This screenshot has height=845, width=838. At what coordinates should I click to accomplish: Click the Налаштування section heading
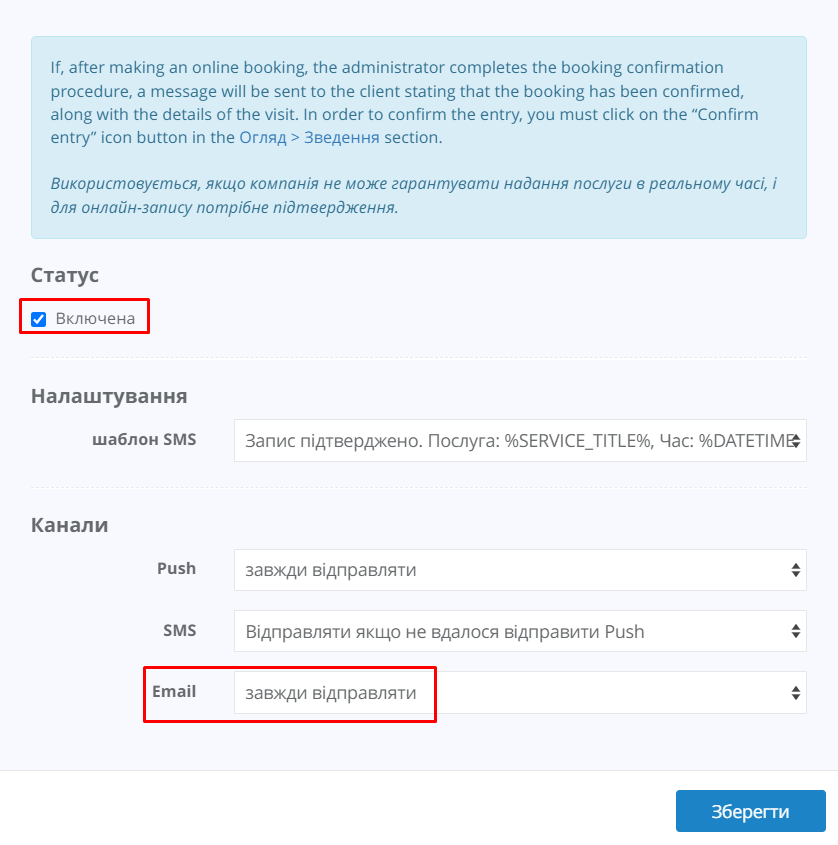[109, 396]
